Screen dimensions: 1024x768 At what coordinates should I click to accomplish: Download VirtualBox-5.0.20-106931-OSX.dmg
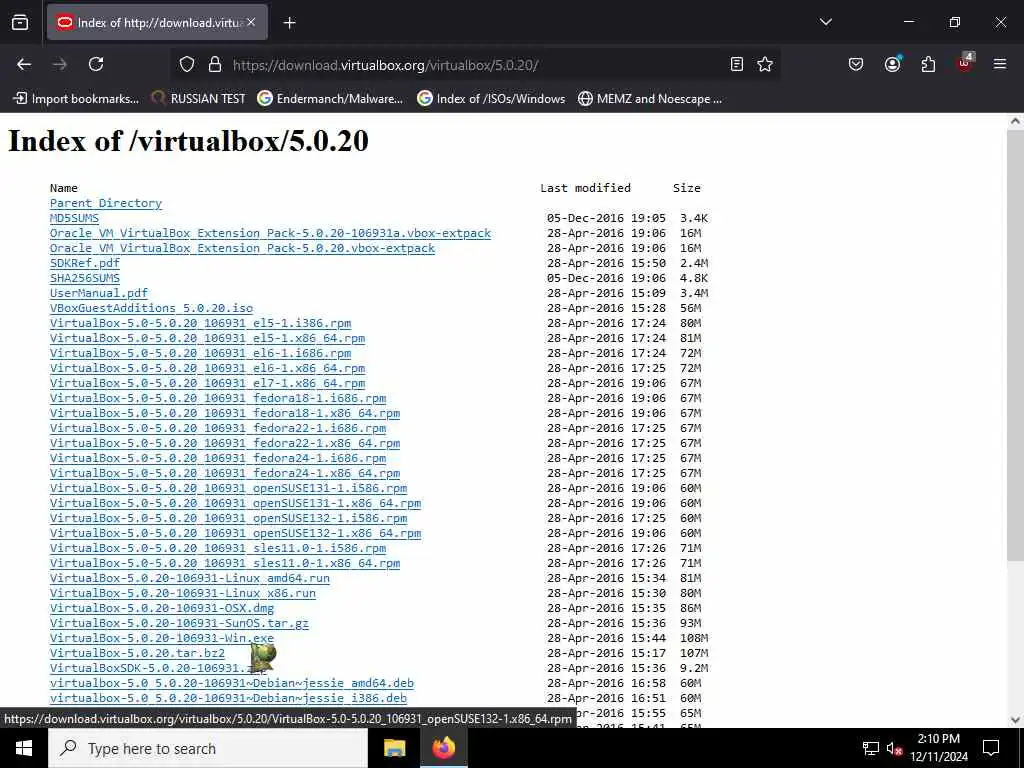click(162, 609)
